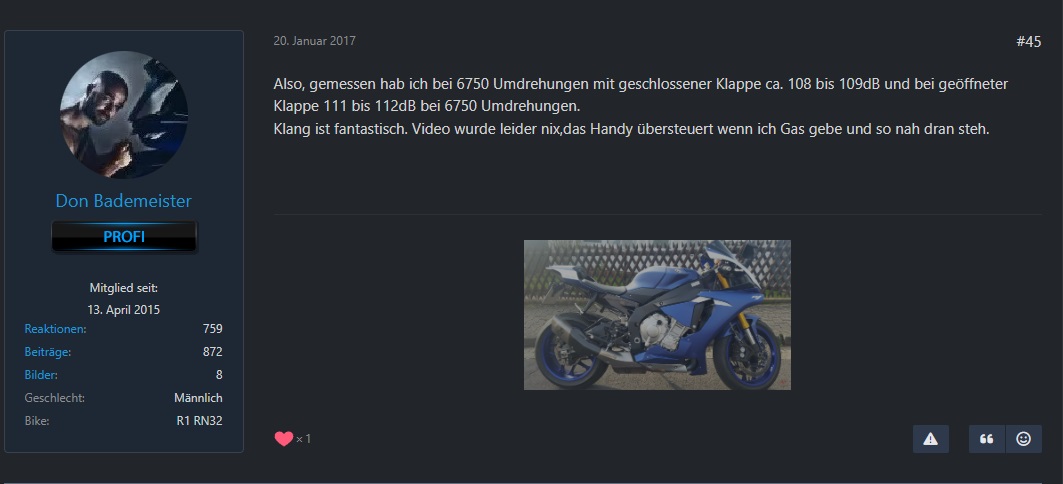The height and width of the screenshot is (484, 1063).
Task: Click the 8 images count
Action: (219, 375)
